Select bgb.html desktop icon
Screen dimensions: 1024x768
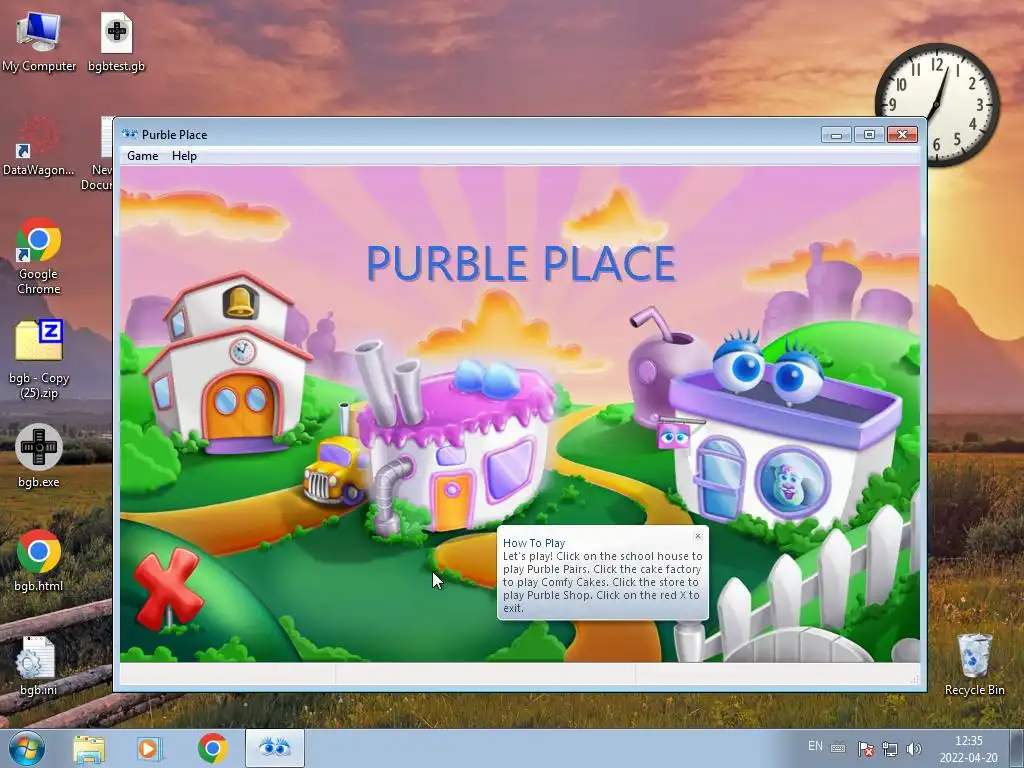39,561
